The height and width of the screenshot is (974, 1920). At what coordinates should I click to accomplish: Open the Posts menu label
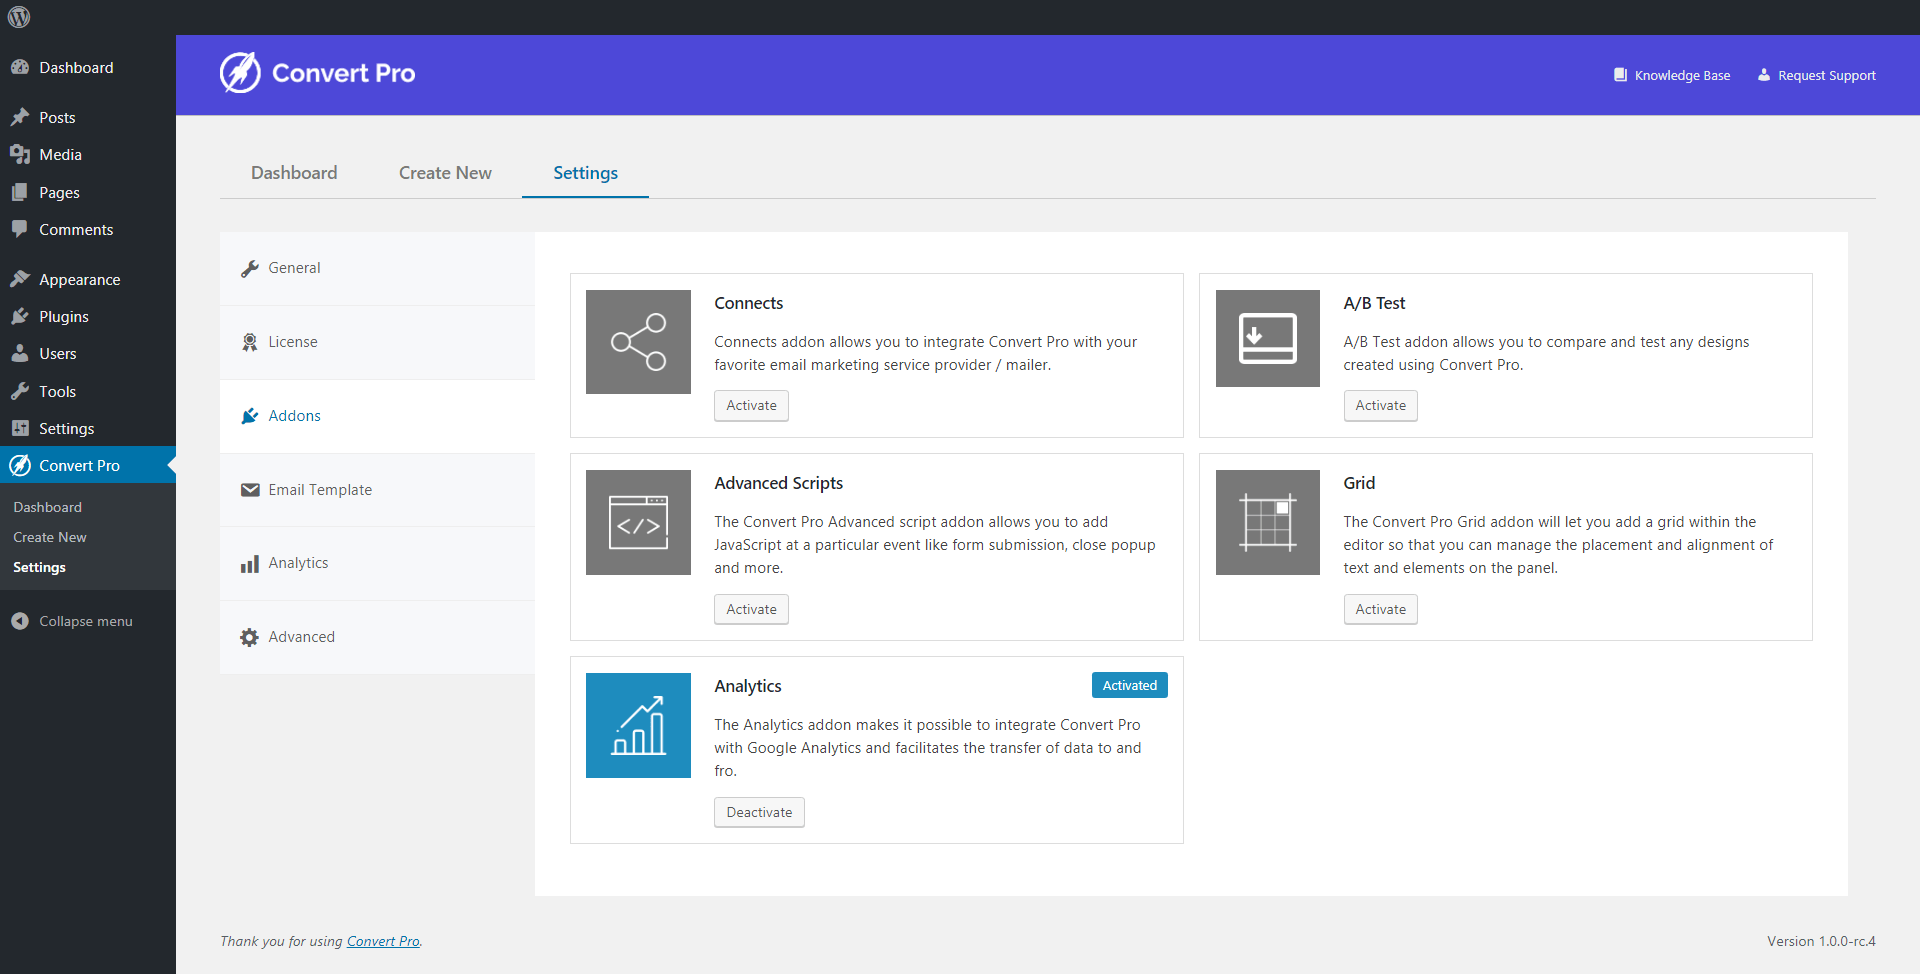pos(57,117)
